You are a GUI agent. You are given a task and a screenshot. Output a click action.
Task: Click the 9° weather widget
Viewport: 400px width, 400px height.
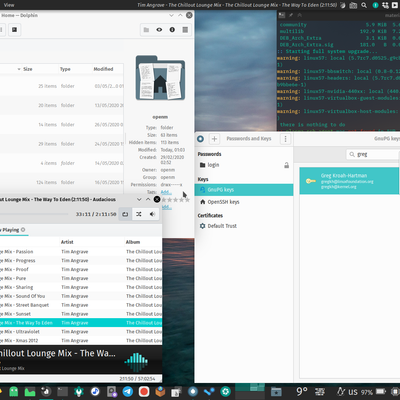pyautogui.click(x=302, y=391)
